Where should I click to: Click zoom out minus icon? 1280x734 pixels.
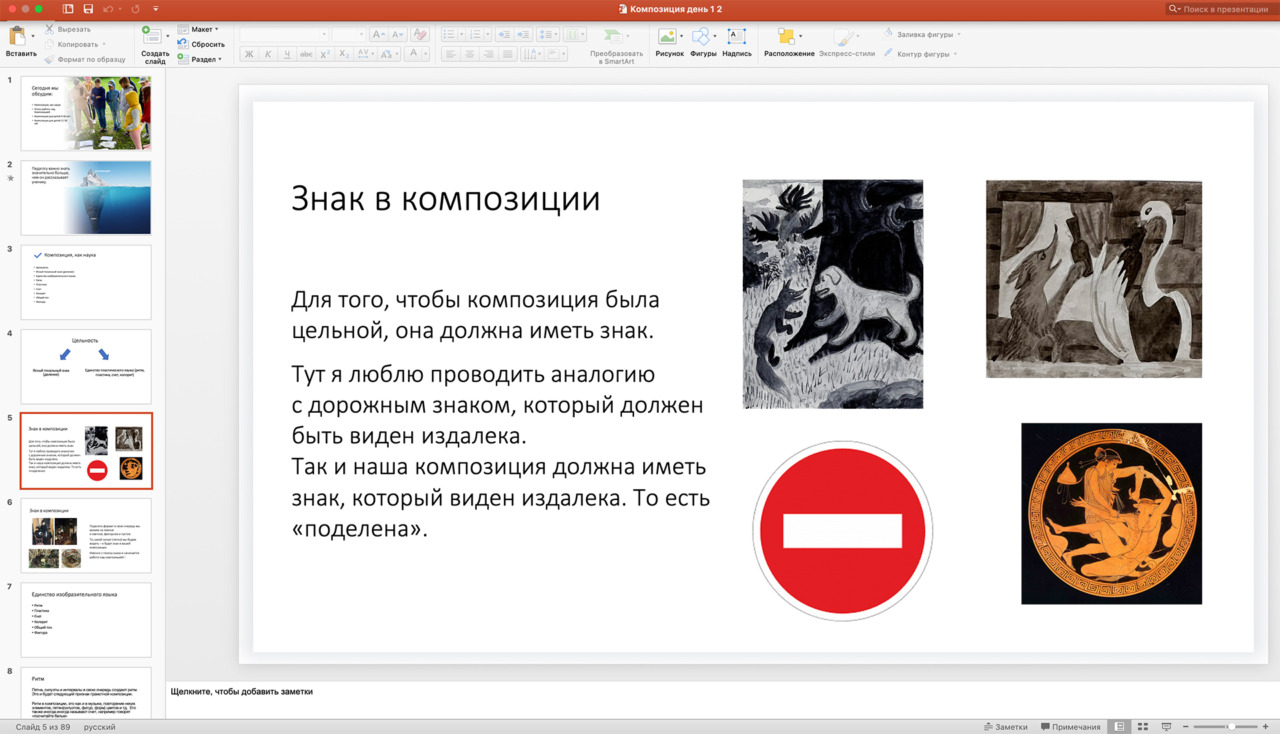point(1185,727)
